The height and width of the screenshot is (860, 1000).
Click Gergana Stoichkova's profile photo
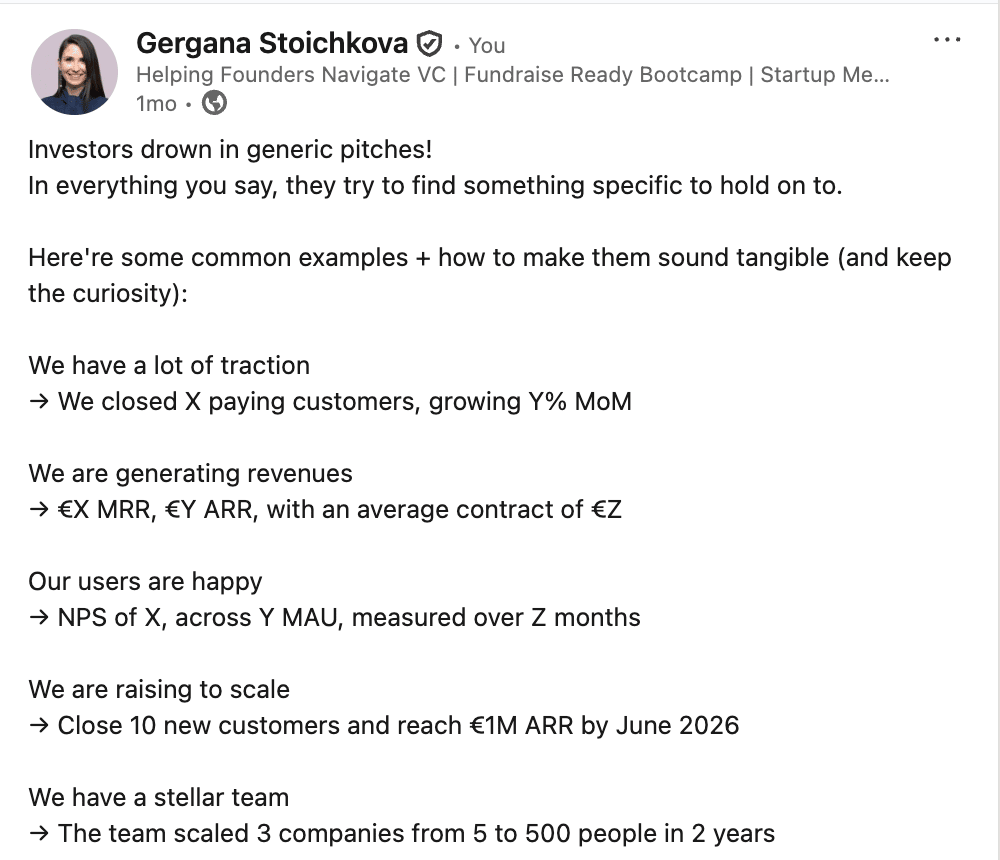click(74, 72)
